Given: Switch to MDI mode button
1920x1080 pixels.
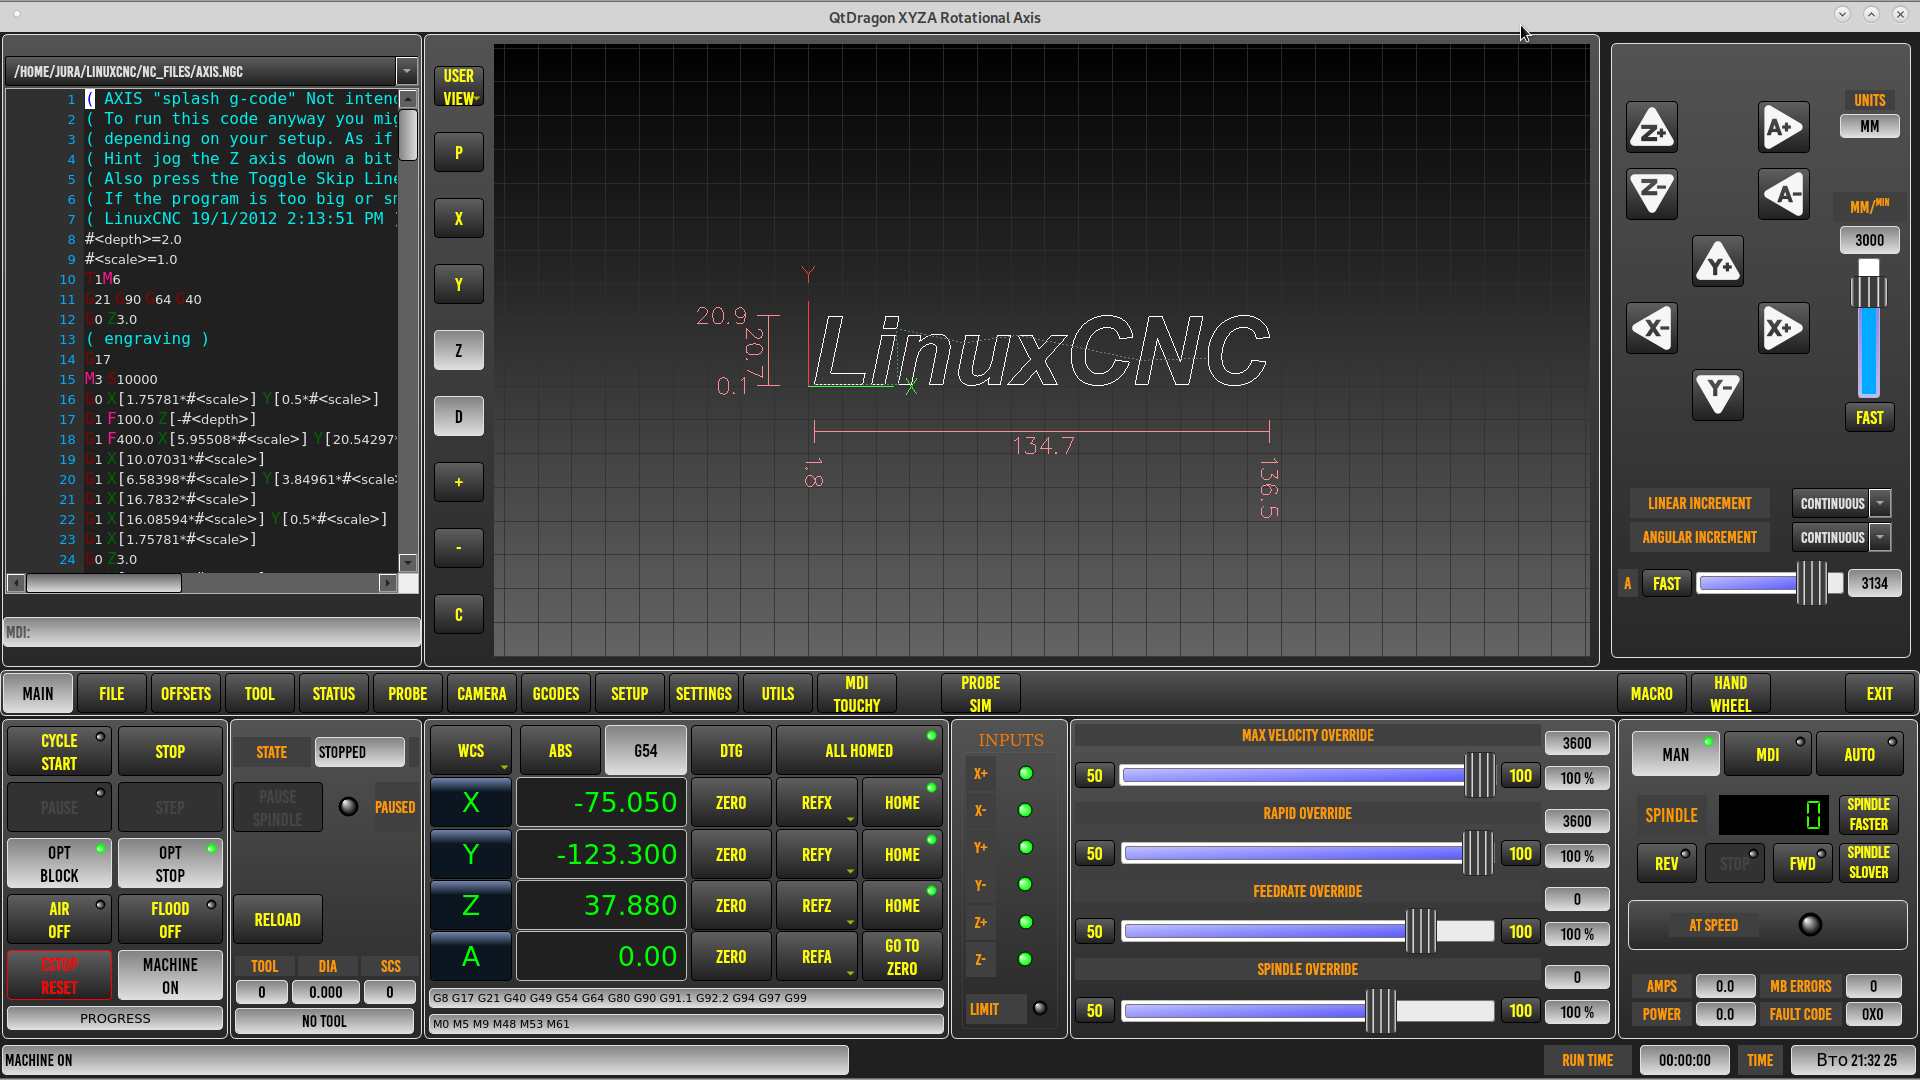Looking at the screenshot, I should pos(1768,755).
